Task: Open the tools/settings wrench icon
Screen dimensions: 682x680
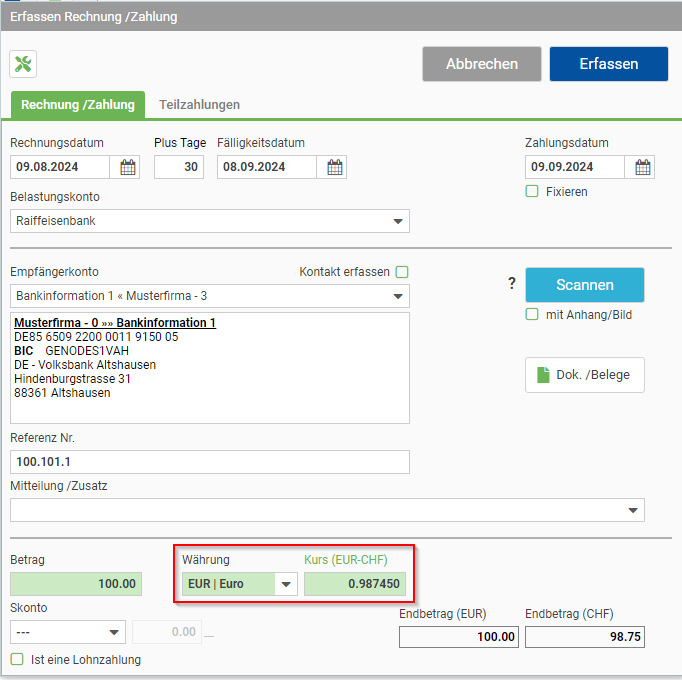Action: 23,64
